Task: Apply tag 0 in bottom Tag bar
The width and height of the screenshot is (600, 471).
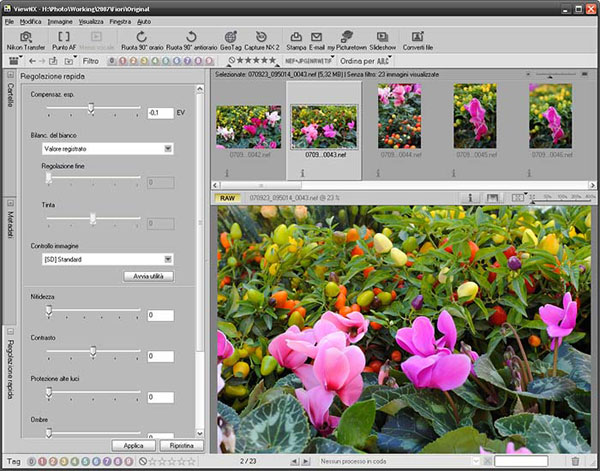Action: pyautogui.click(x=32, y=461)
